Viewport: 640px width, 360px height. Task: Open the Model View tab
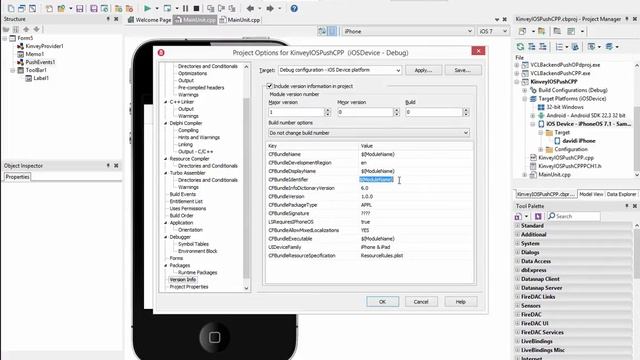click(x=591, y=194)
